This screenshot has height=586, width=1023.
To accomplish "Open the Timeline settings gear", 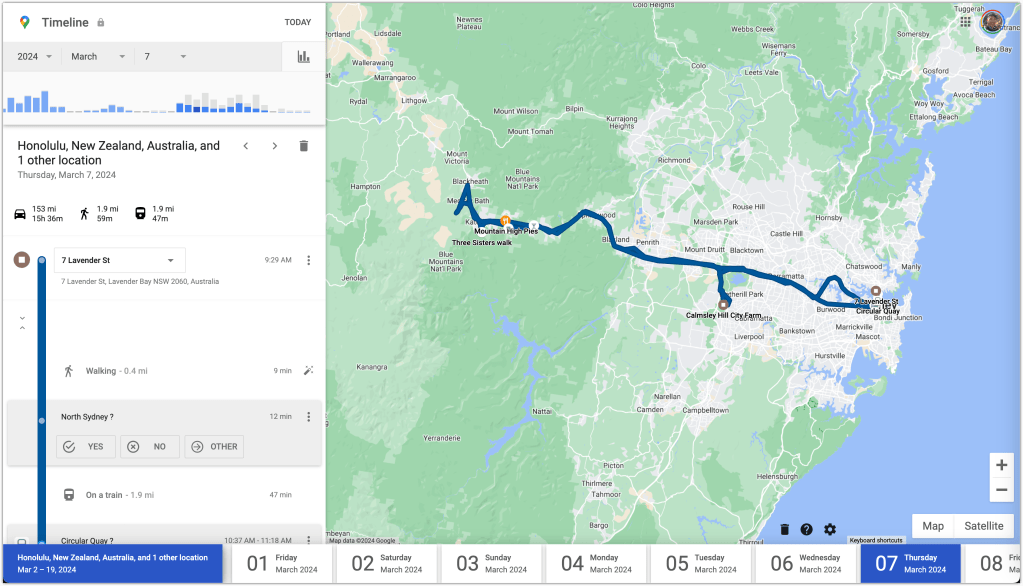I will tap(830, 529).
